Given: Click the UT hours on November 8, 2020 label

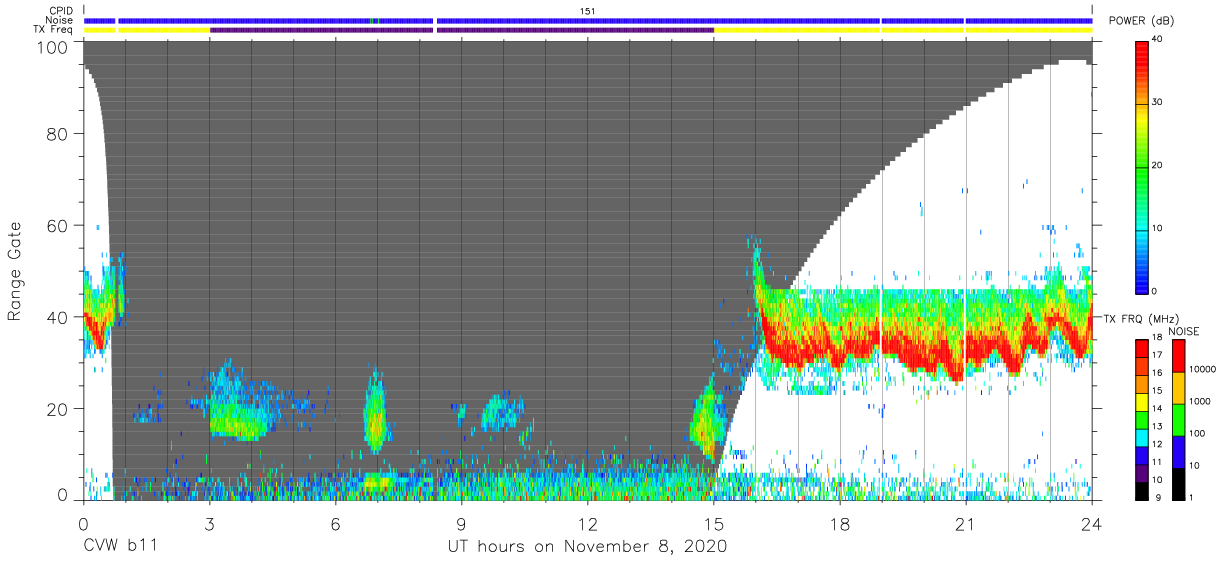Looking at the screenshot, I should pos(587,547).
